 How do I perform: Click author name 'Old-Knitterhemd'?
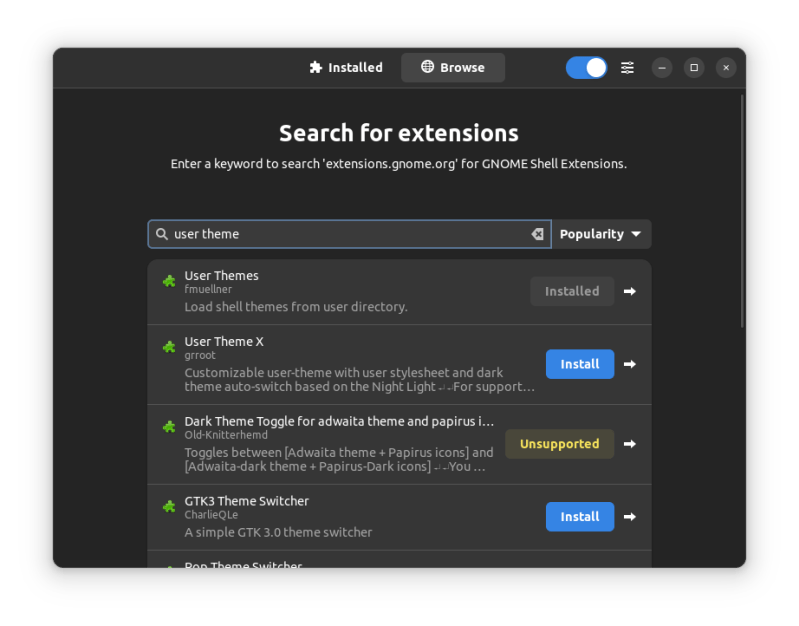pyautogui.click(x=226, y=435)
